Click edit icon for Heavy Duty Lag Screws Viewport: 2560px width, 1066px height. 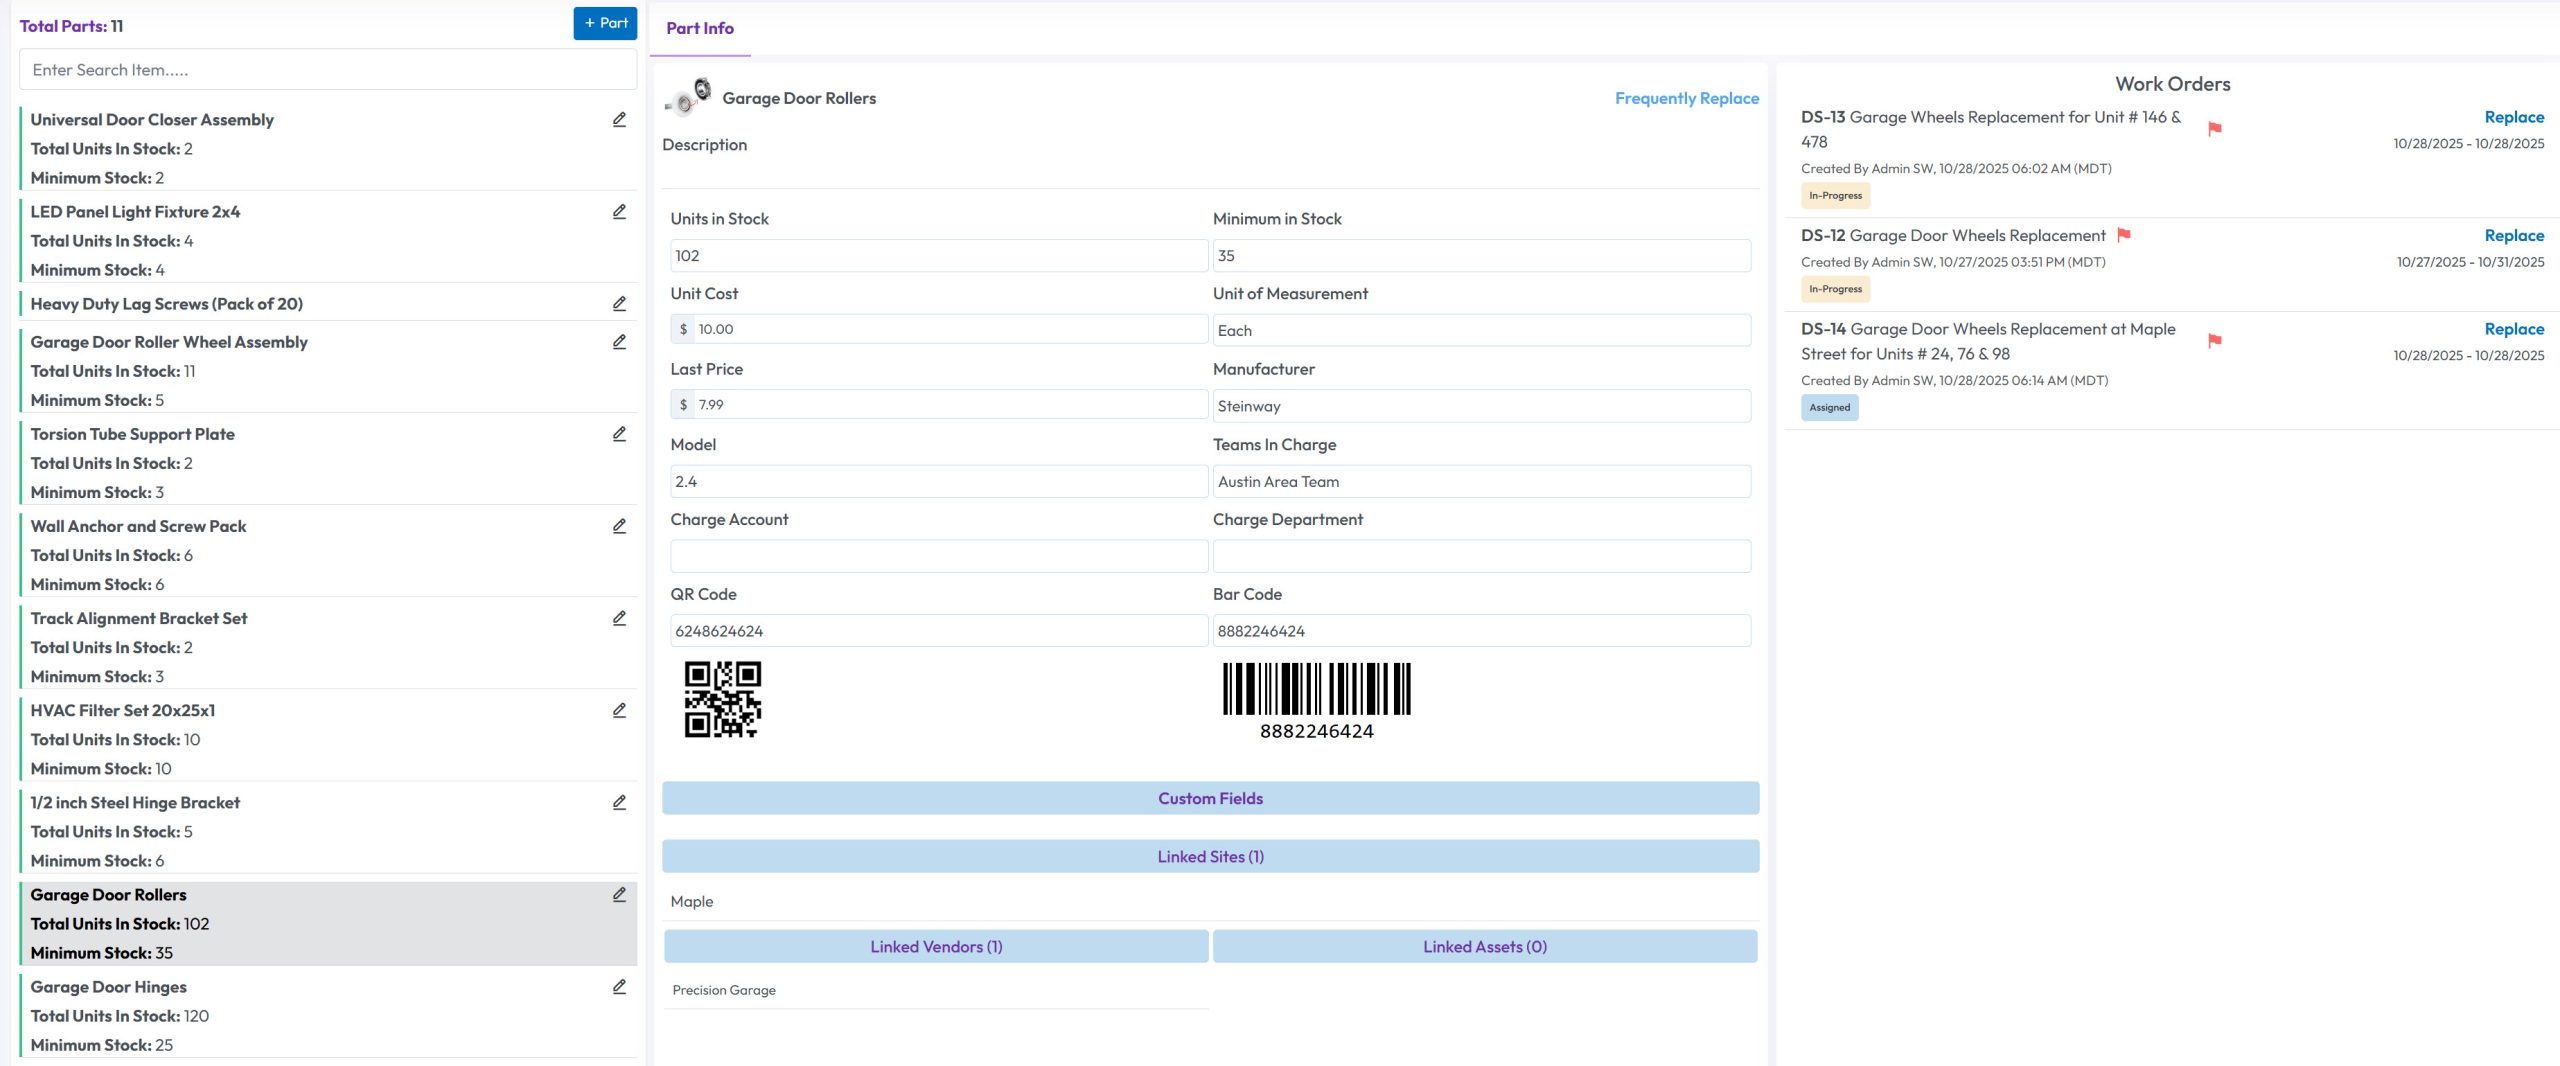[619, 304]
